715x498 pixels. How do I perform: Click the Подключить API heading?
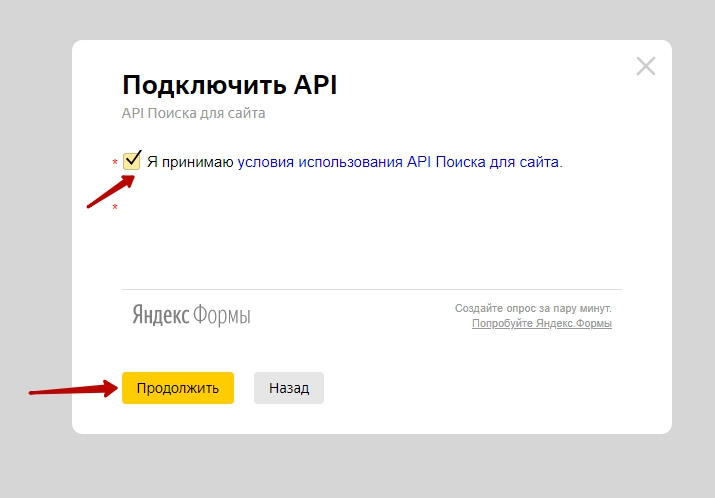(229, 85)
